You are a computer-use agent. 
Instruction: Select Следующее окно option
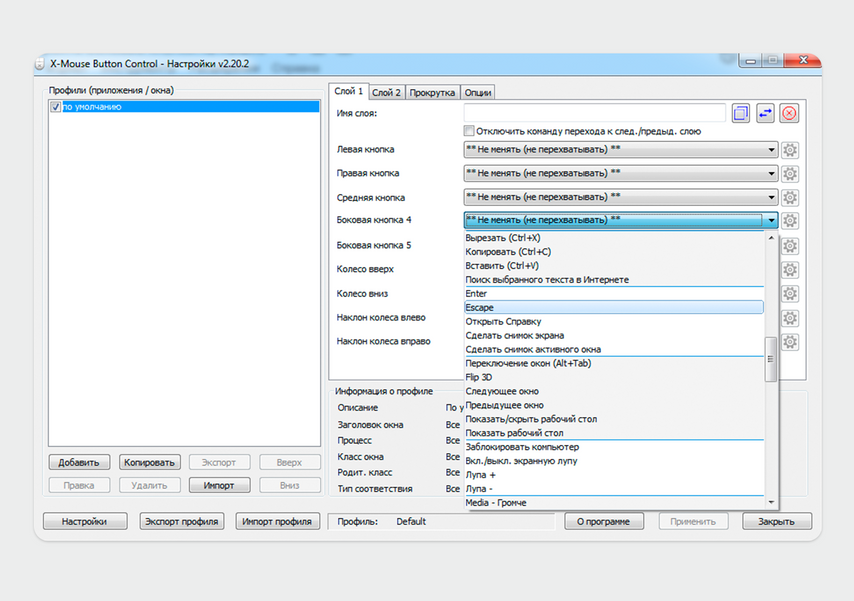click(614, 391)
